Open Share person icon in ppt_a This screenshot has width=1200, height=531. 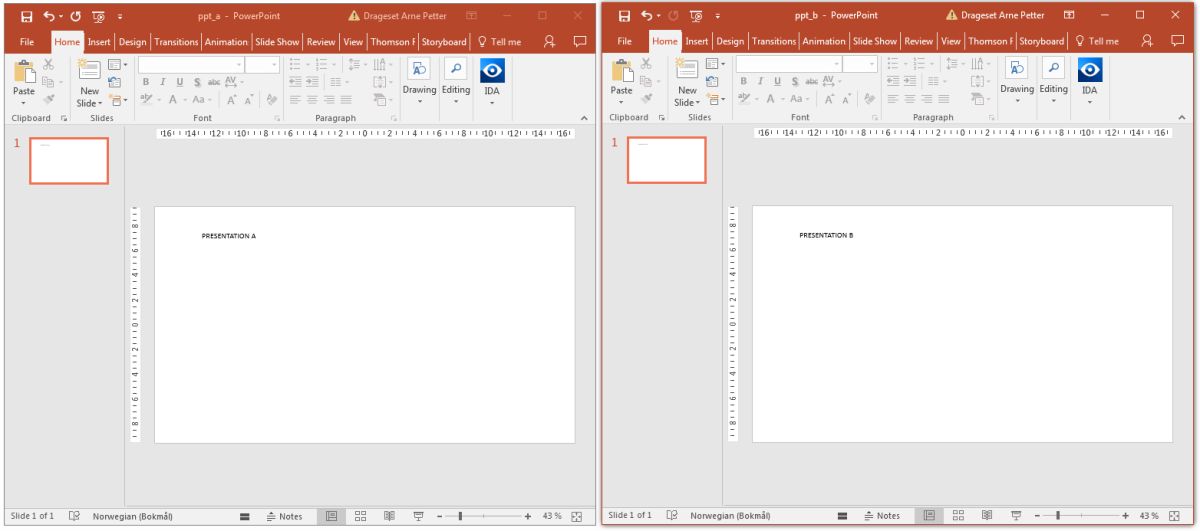pos(549,40)
